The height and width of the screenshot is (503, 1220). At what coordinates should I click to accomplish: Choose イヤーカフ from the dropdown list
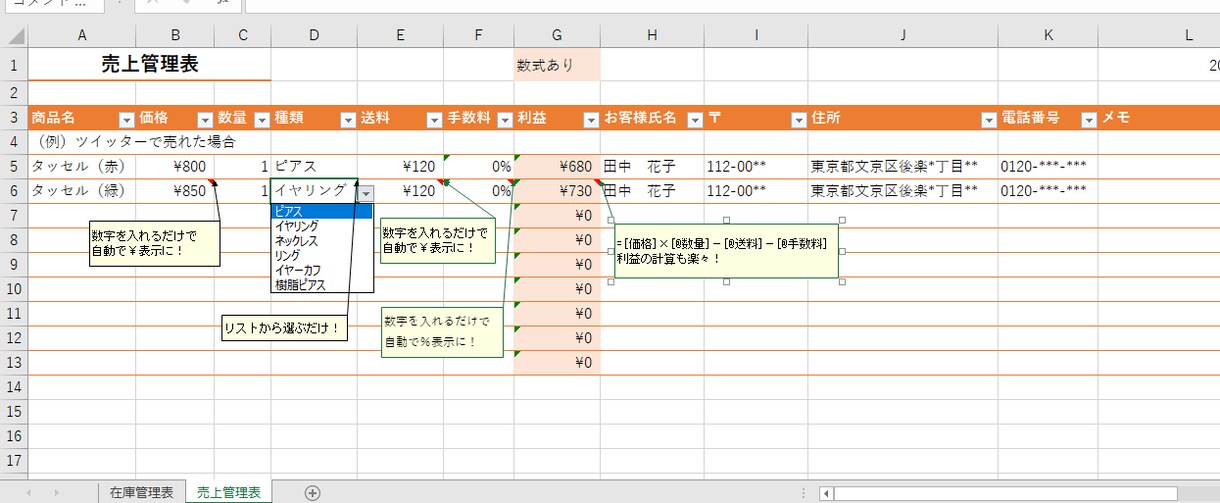coord(321,270)
